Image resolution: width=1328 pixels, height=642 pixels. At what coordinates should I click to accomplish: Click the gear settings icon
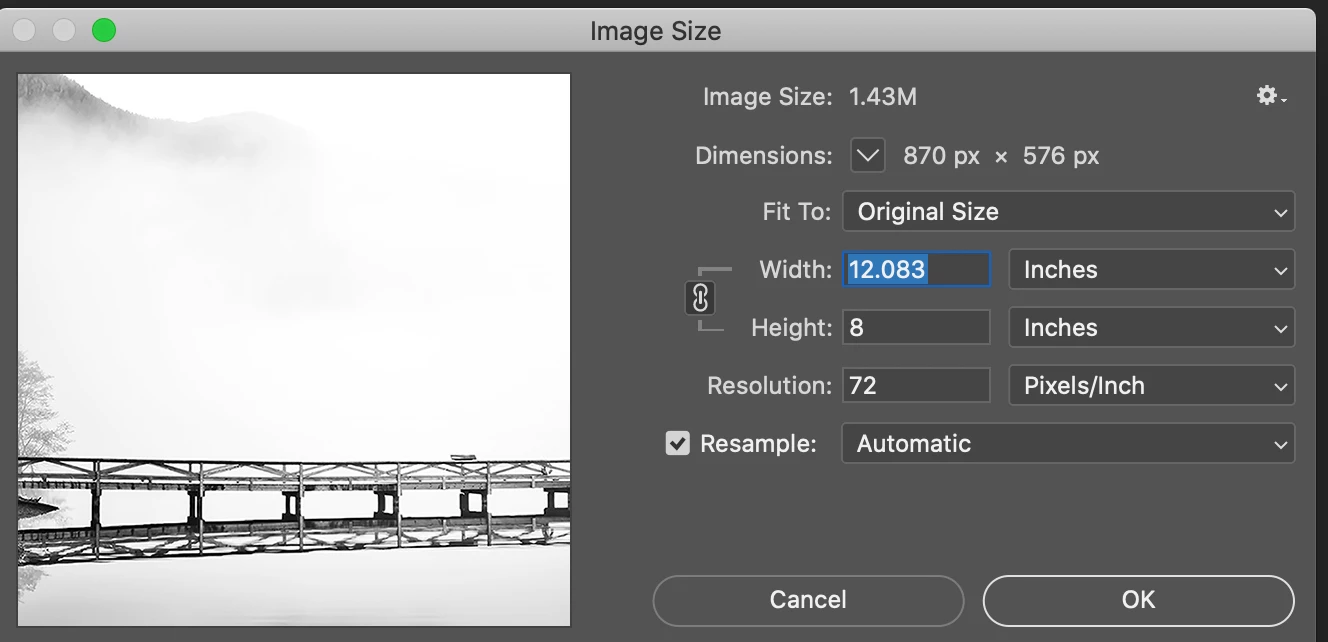pos(1269,96)
